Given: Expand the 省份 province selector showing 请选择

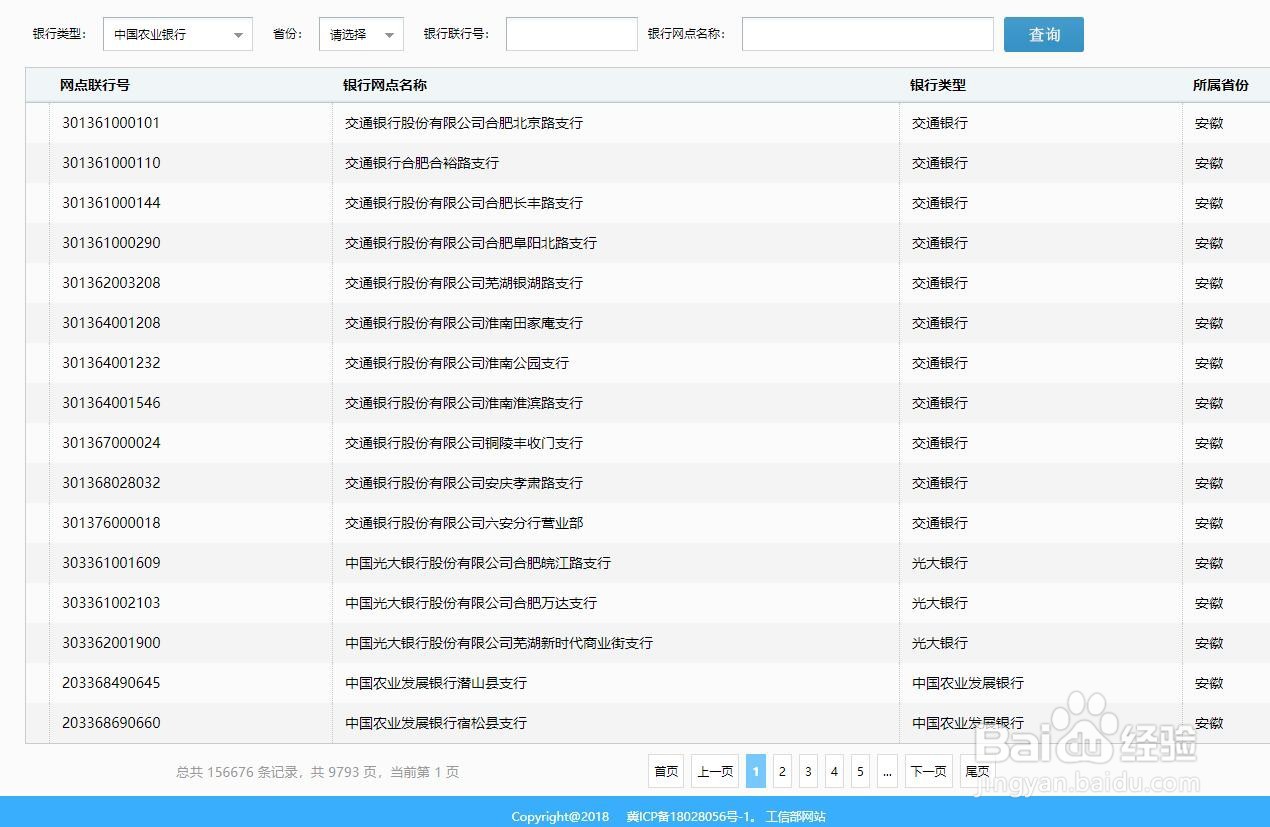Looking at the screenshot, I should pos(360,33).
